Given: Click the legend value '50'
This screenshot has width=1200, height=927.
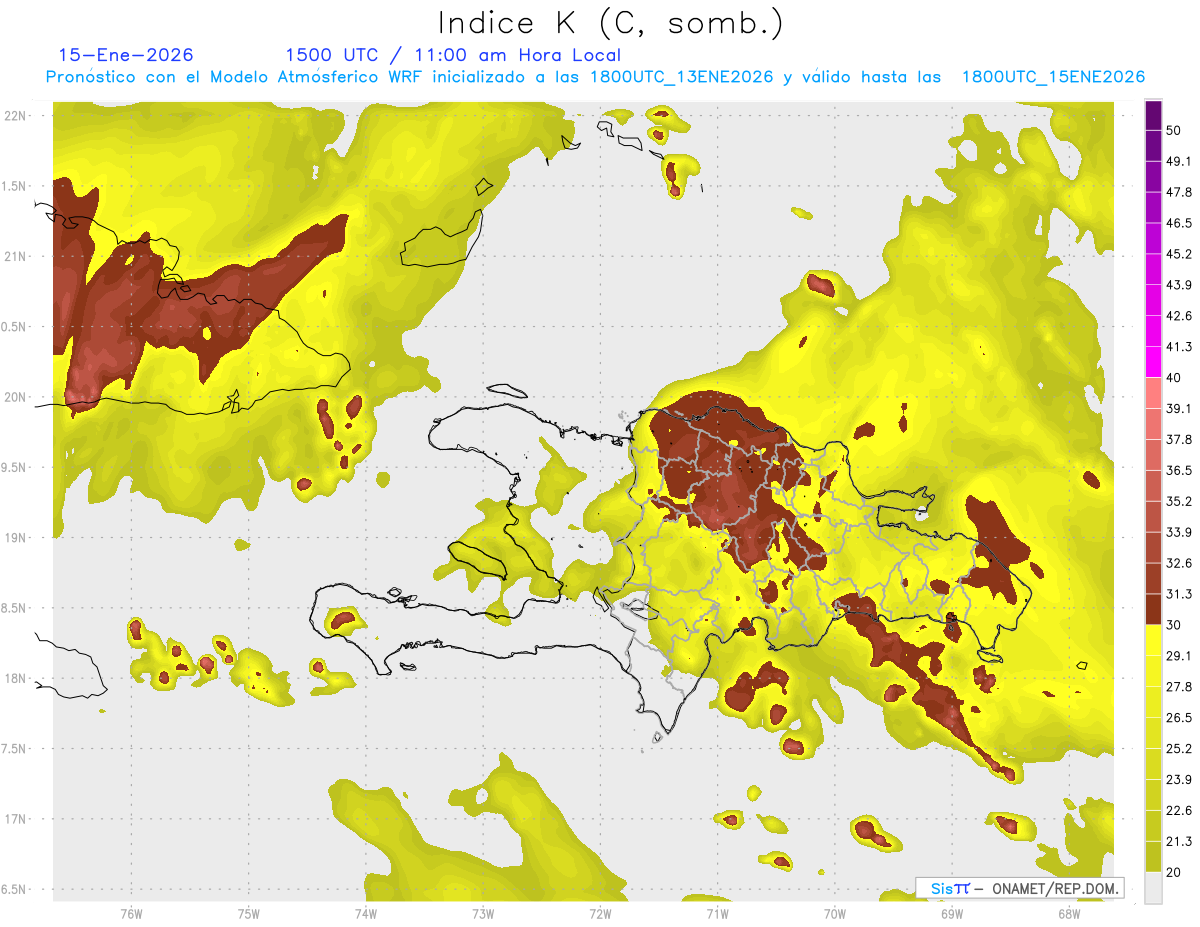Looking at the screenshot, I should [x=1174, y=131].
